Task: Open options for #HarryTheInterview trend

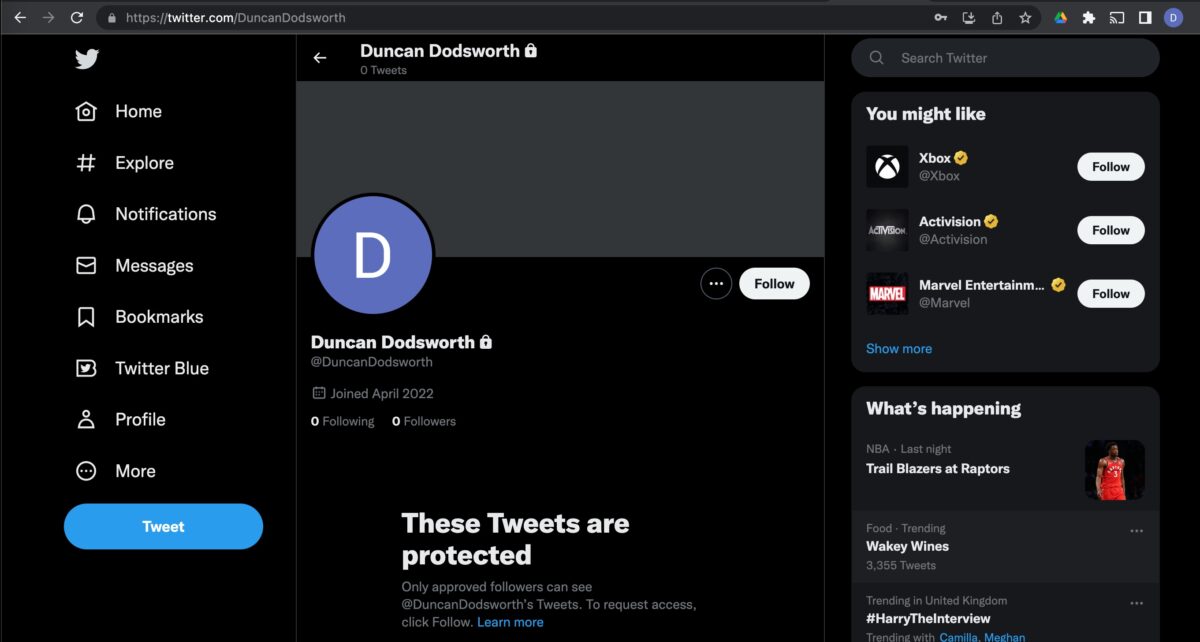Action: [1136, 604]
